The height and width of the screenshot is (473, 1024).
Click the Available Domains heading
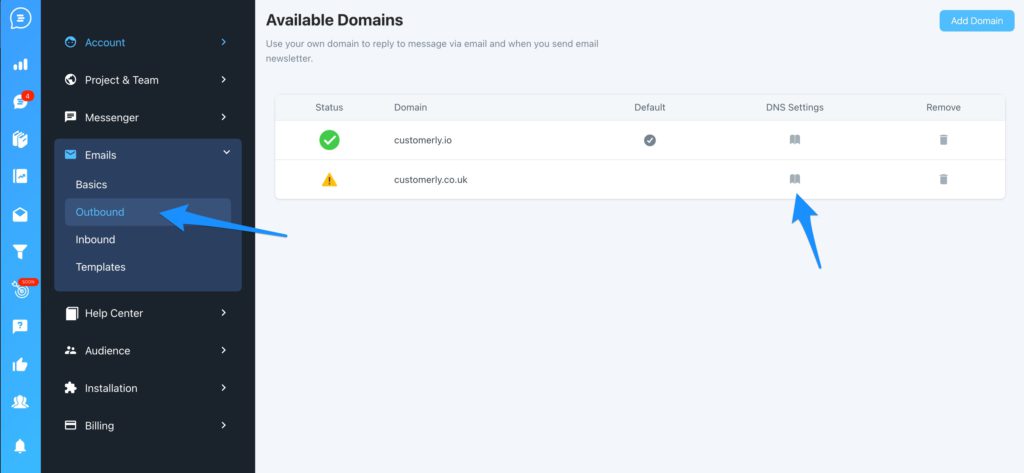tap(334, 20)
